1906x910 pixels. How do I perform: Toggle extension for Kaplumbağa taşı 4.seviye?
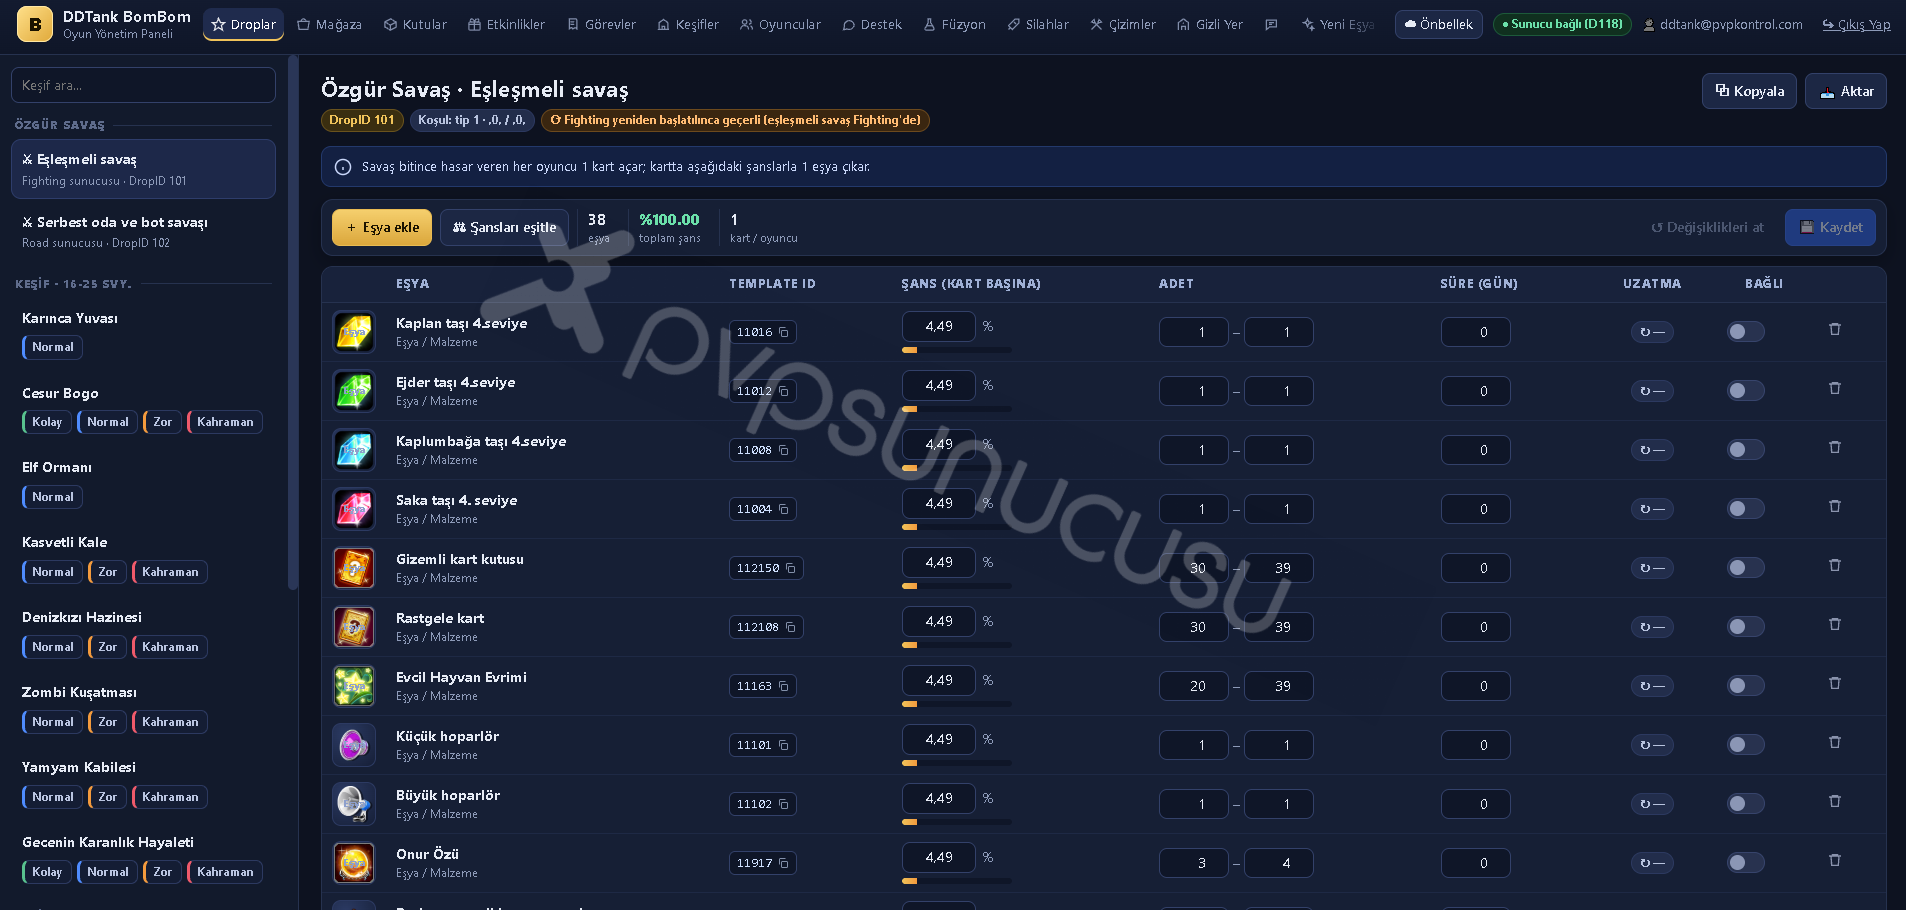(1652, 450)
